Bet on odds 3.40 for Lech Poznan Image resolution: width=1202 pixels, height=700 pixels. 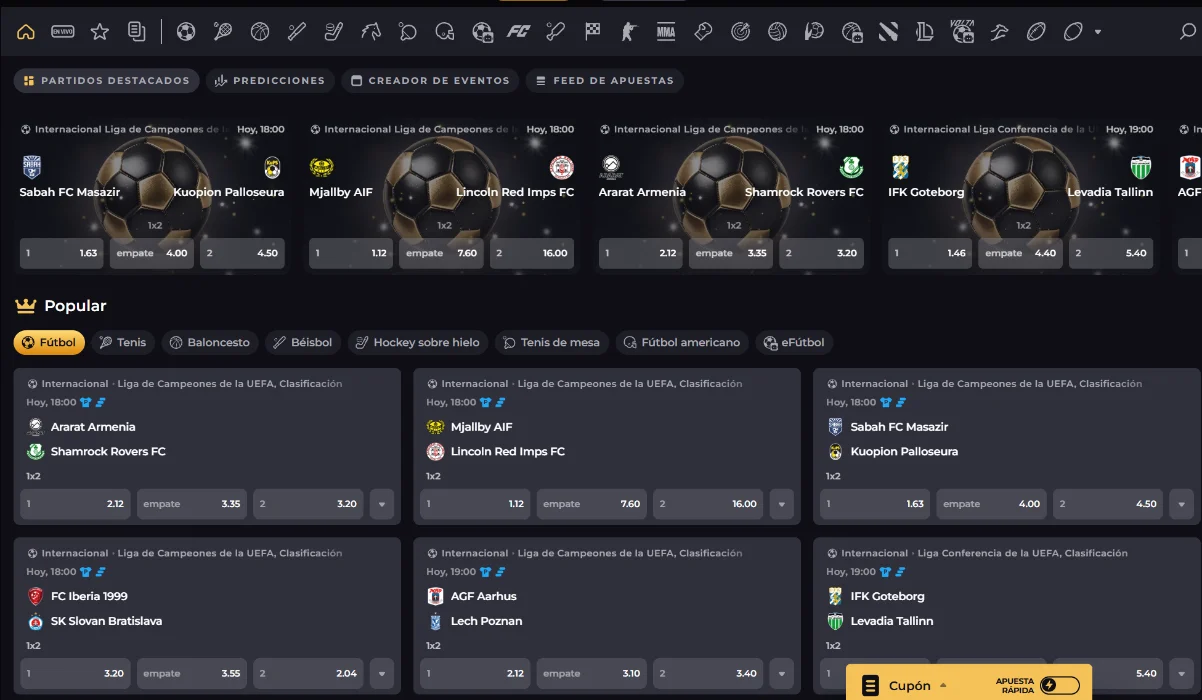[x=708, y=673]
